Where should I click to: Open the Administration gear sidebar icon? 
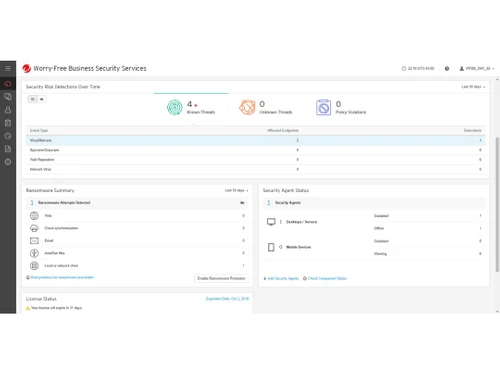[8, 162]
